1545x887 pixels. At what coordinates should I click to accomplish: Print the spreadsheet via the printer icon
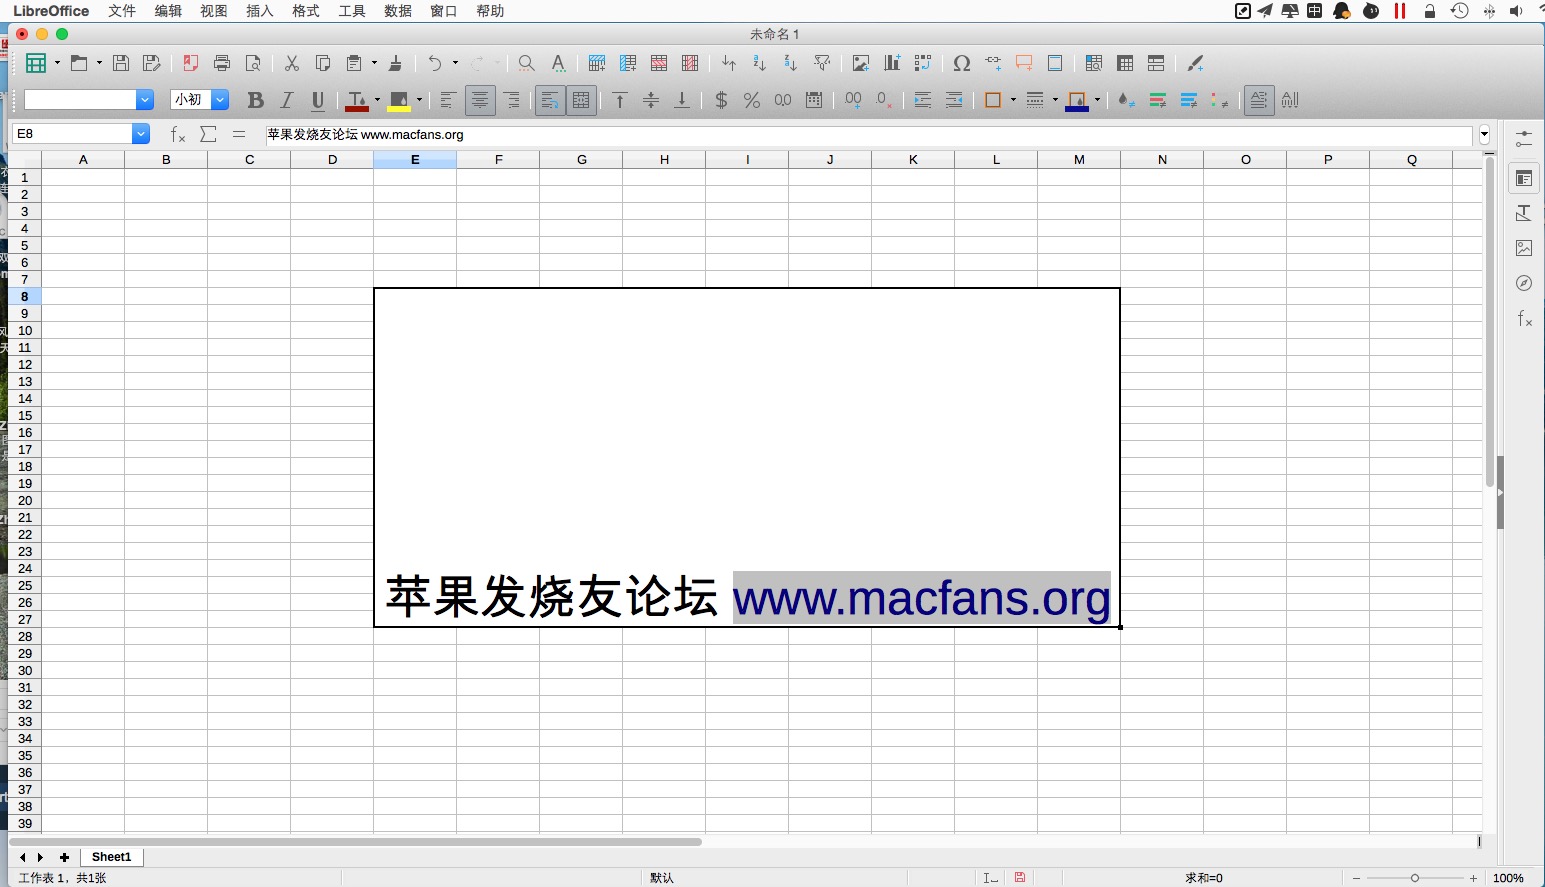coord(222,63)
